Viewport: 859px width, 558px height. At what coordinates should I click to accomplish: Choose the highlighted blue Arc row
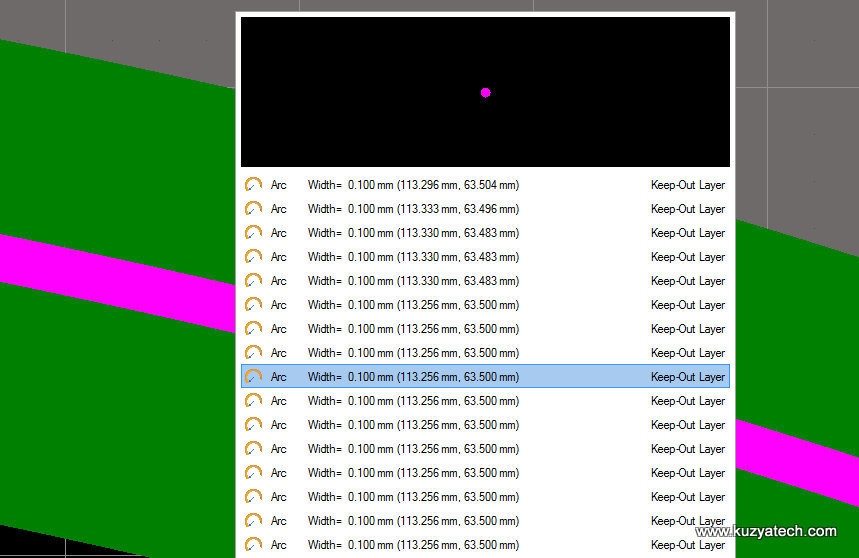click(x=485, y=377)
